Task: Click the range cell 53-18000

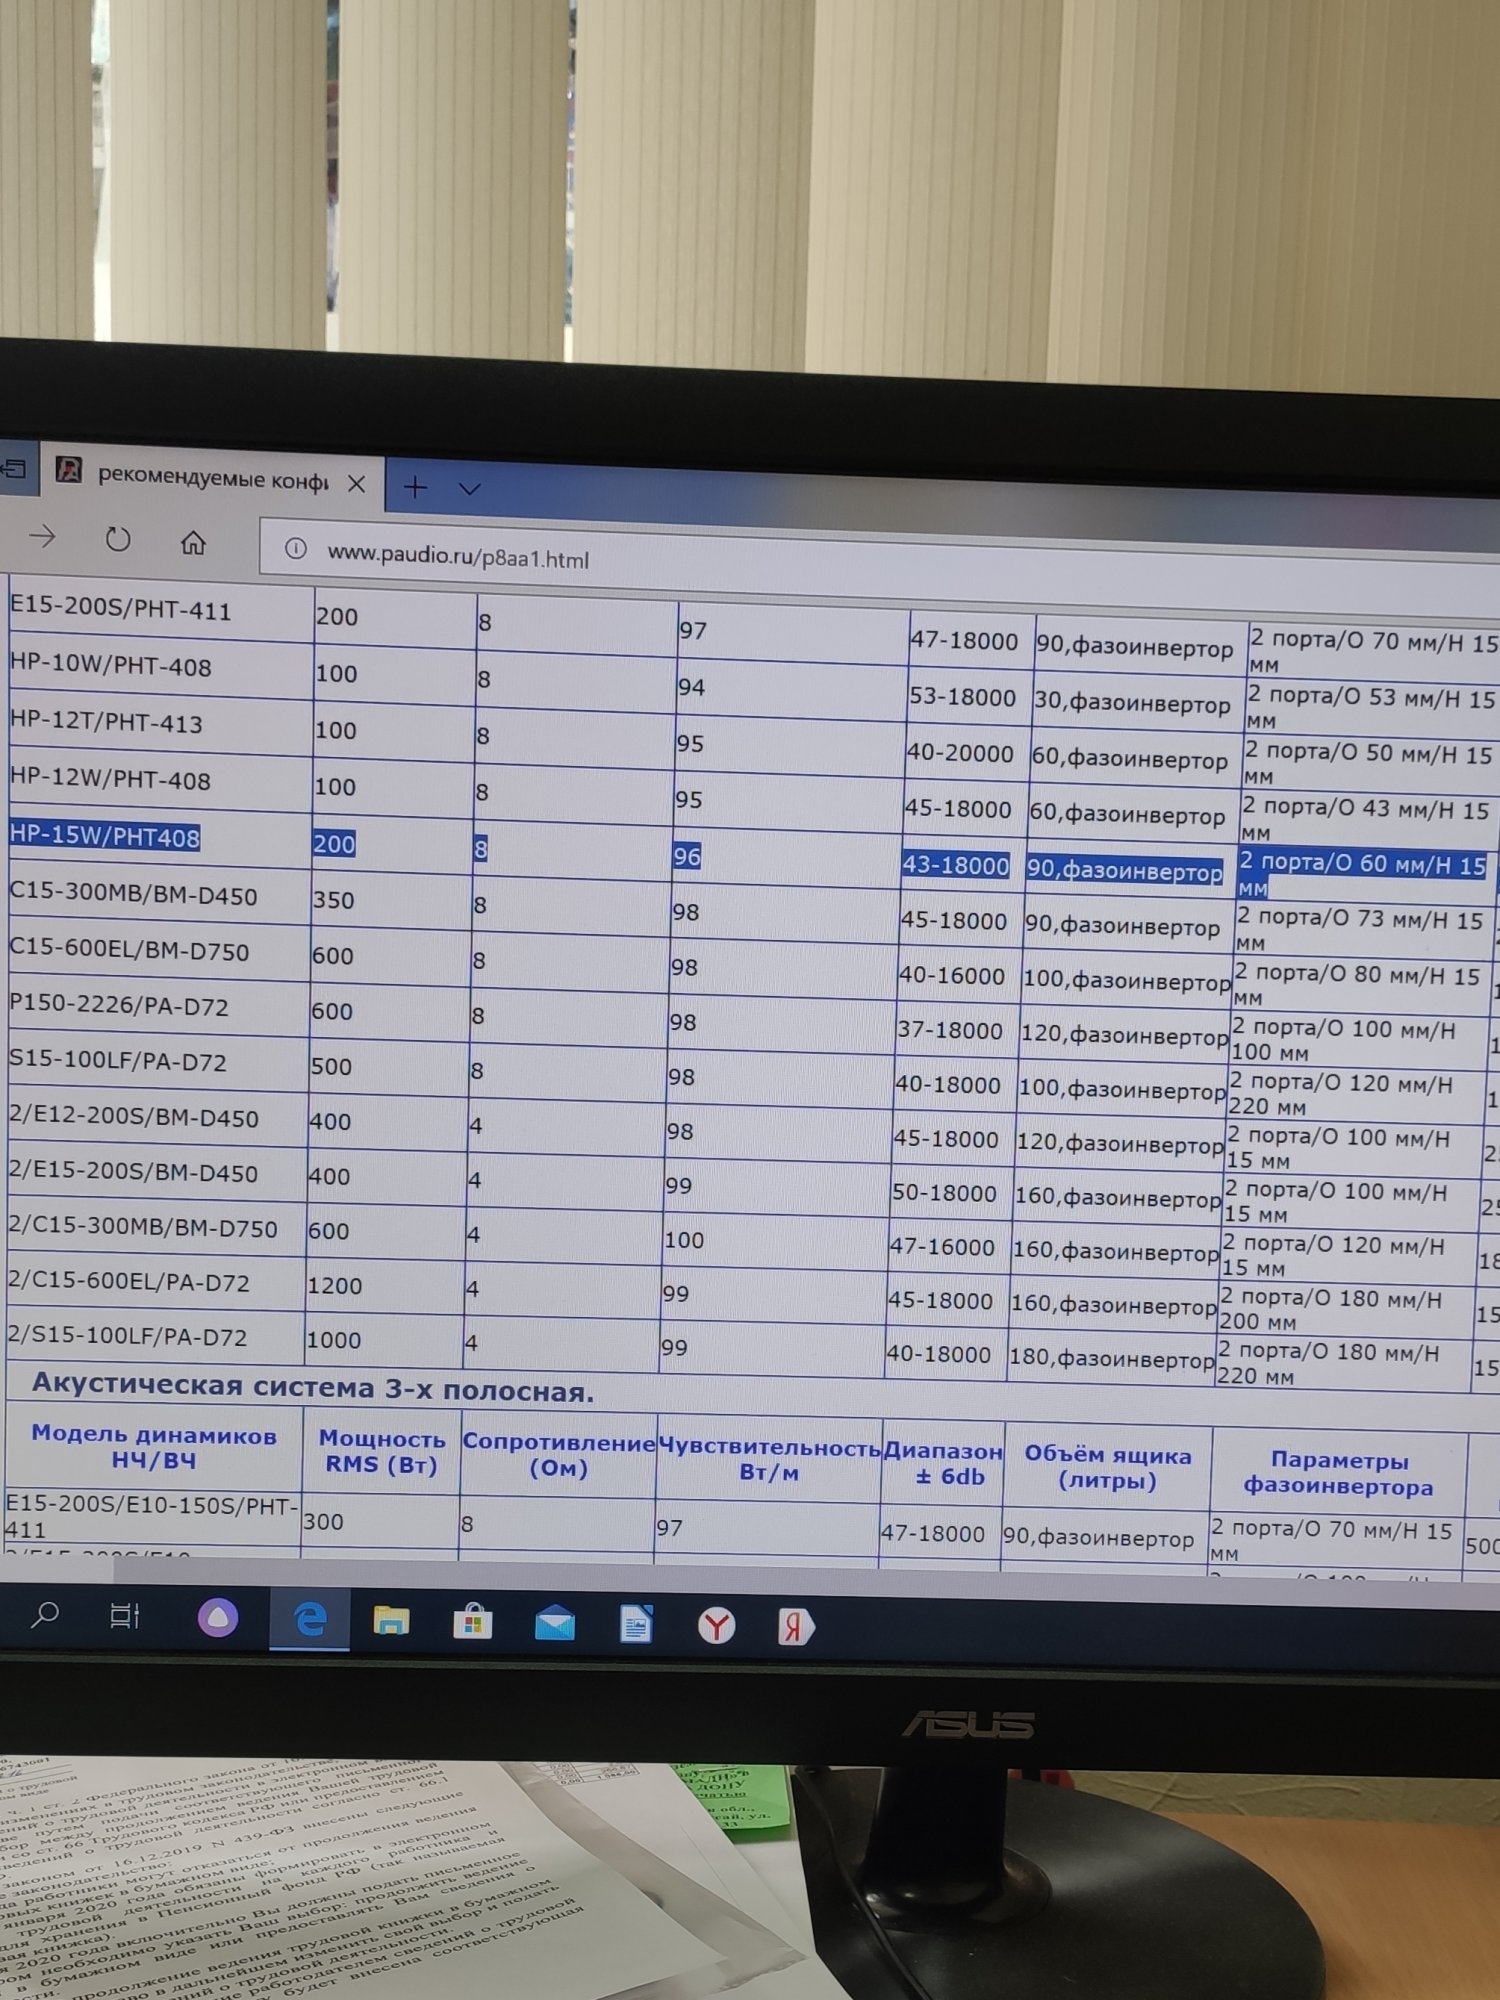Action: [x=962, y=697]
